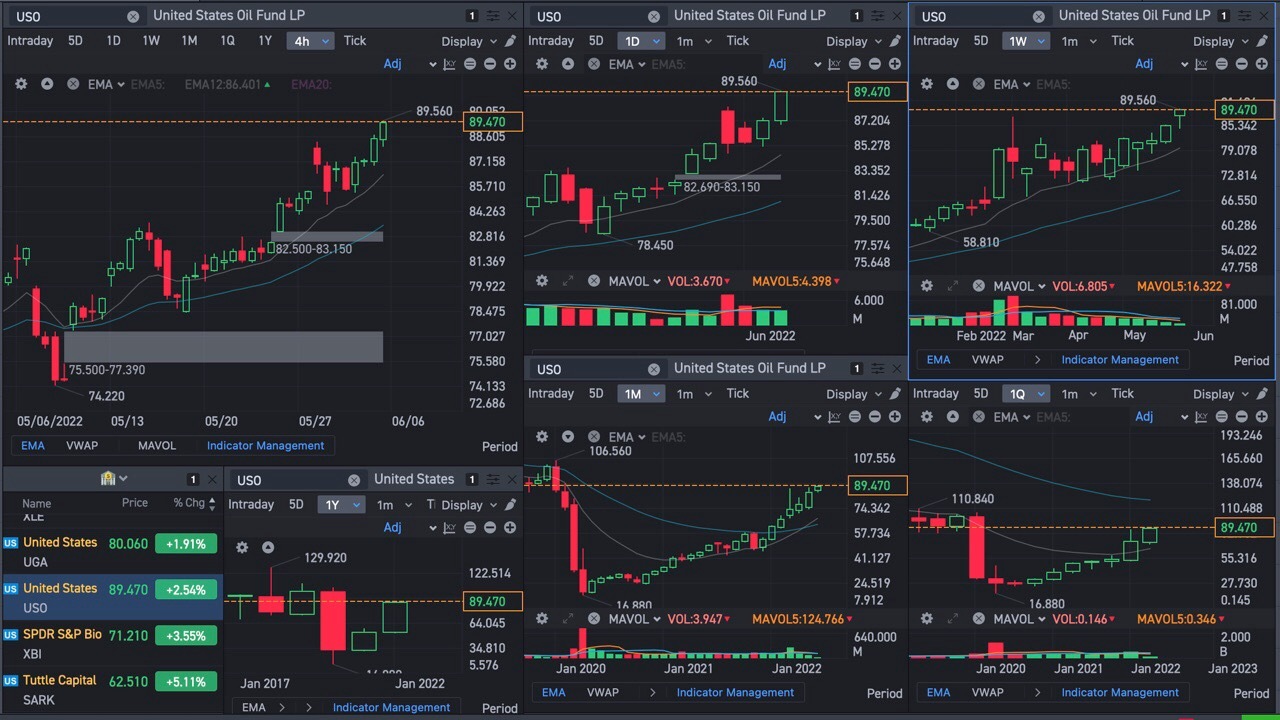Click the drawing brush icon in the 4h chart

tap(511, 41)
